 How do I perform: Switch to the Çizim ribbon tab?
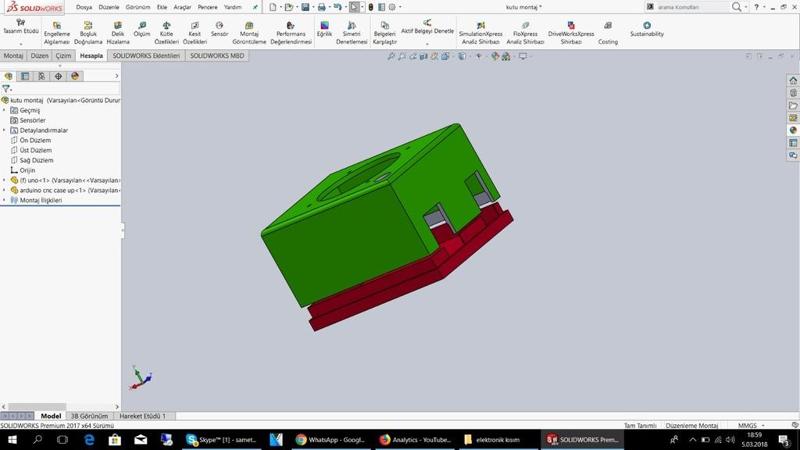tap(63, 56)
